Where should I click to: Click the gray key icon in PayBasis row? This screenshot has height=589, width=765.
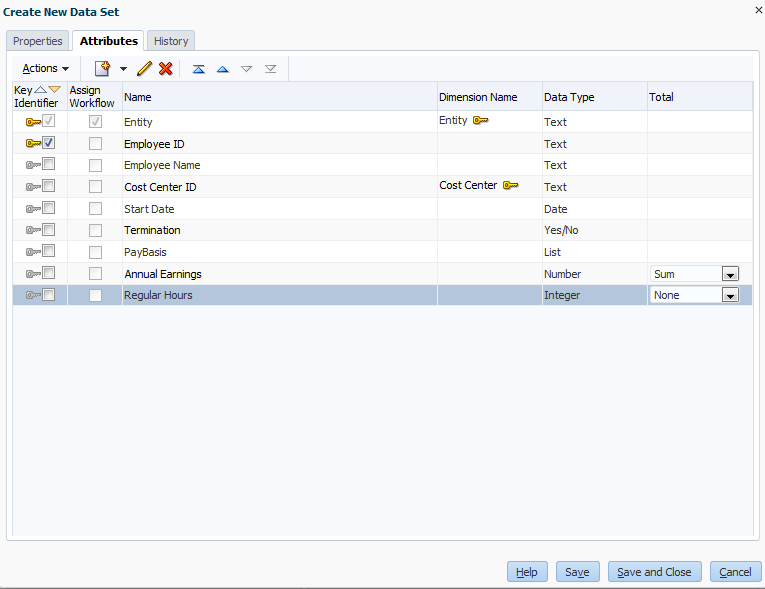[x=33, y=252]
